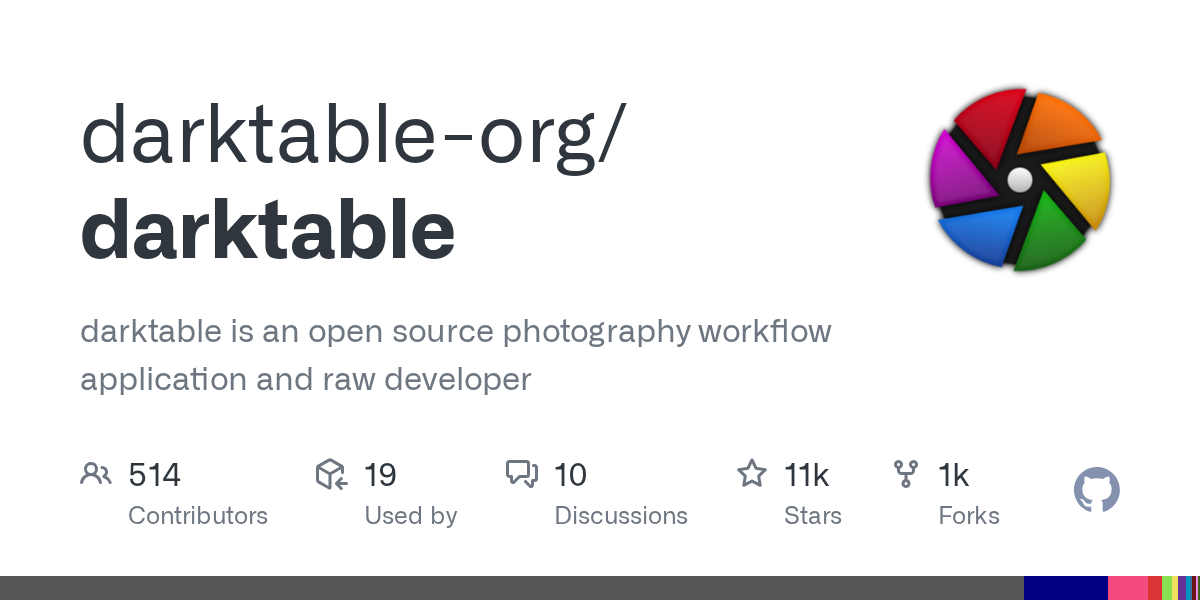Click the GitHub Octocat logo
The height and width of the screenshot is (600, 1200).
click(x=1096, y=491)
